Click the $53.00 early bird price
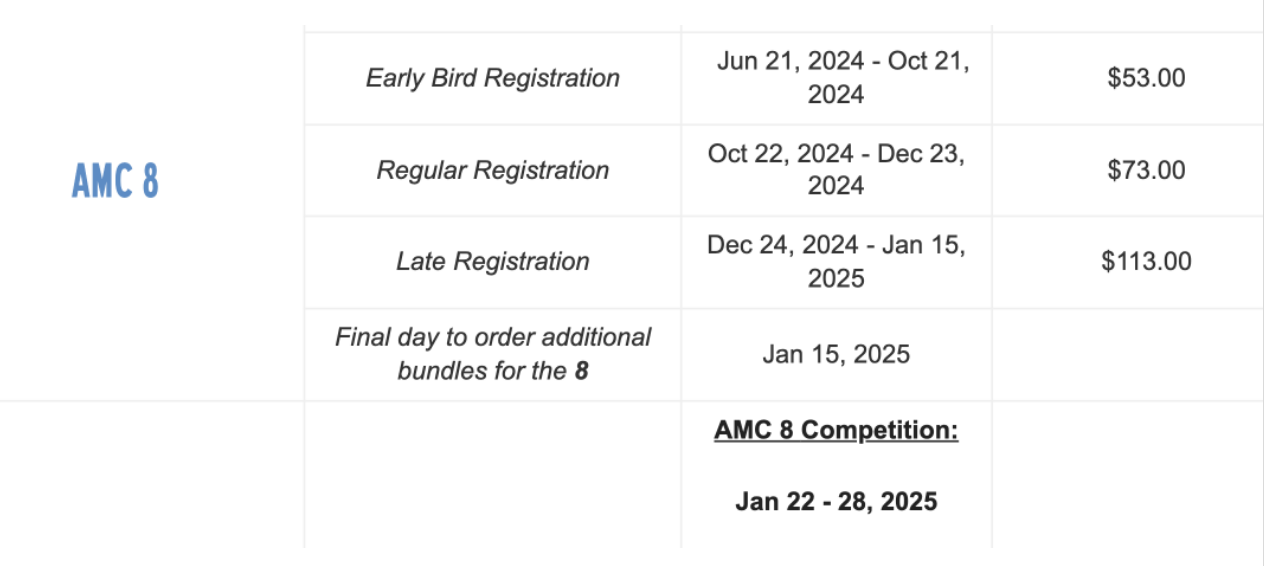This screenshot has height=566, width=1264. click(1146, 78)
